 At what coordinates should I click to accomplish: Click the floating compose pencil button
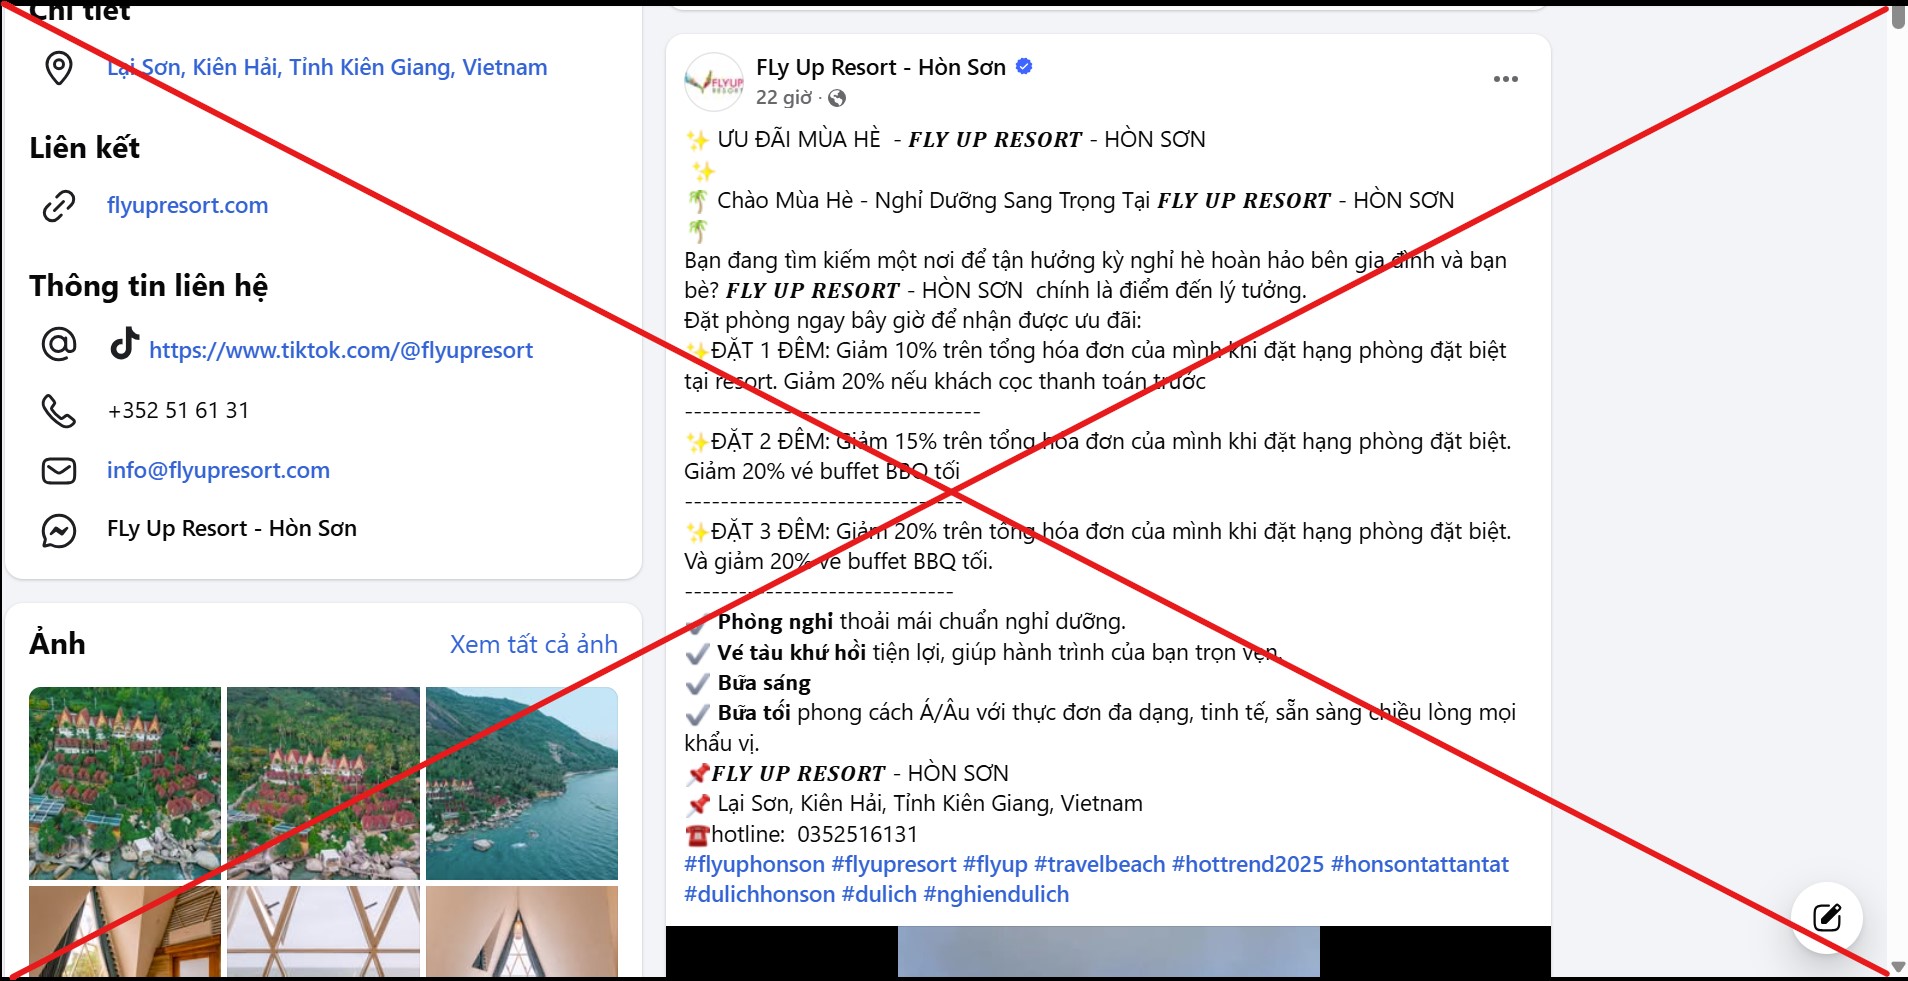click(1827, 917)
